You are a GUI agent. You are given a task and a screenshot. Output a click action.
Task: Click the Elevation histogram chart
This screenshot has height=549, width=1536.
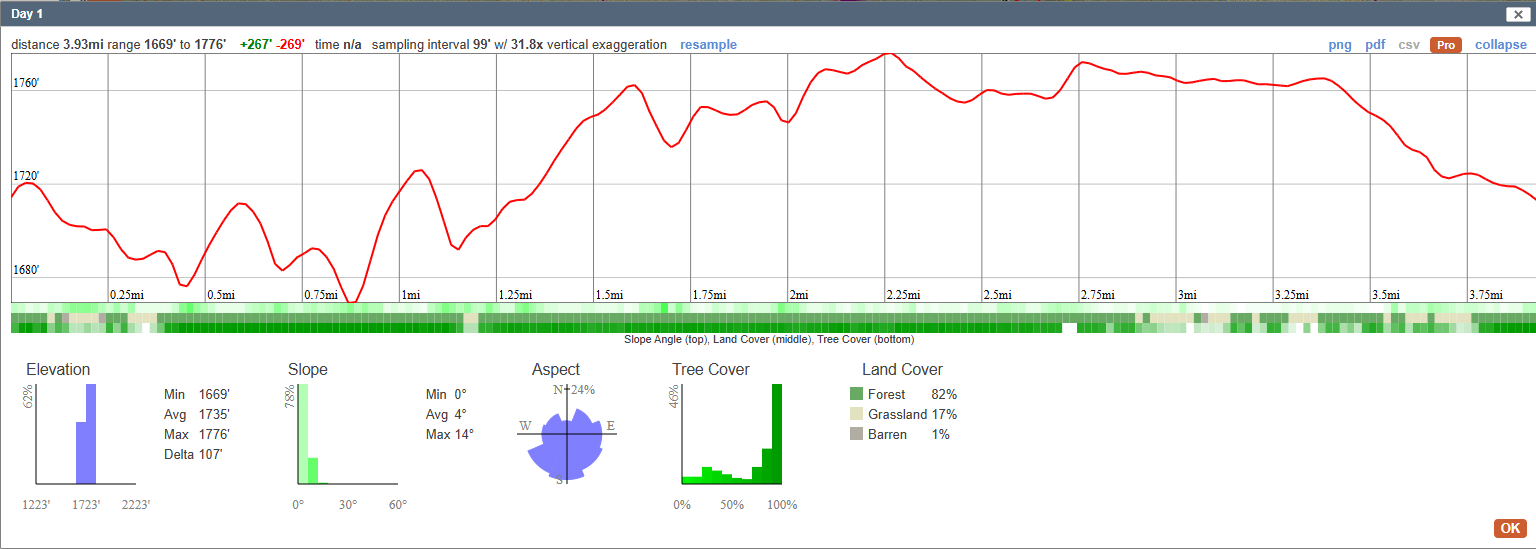pos(86,434)
